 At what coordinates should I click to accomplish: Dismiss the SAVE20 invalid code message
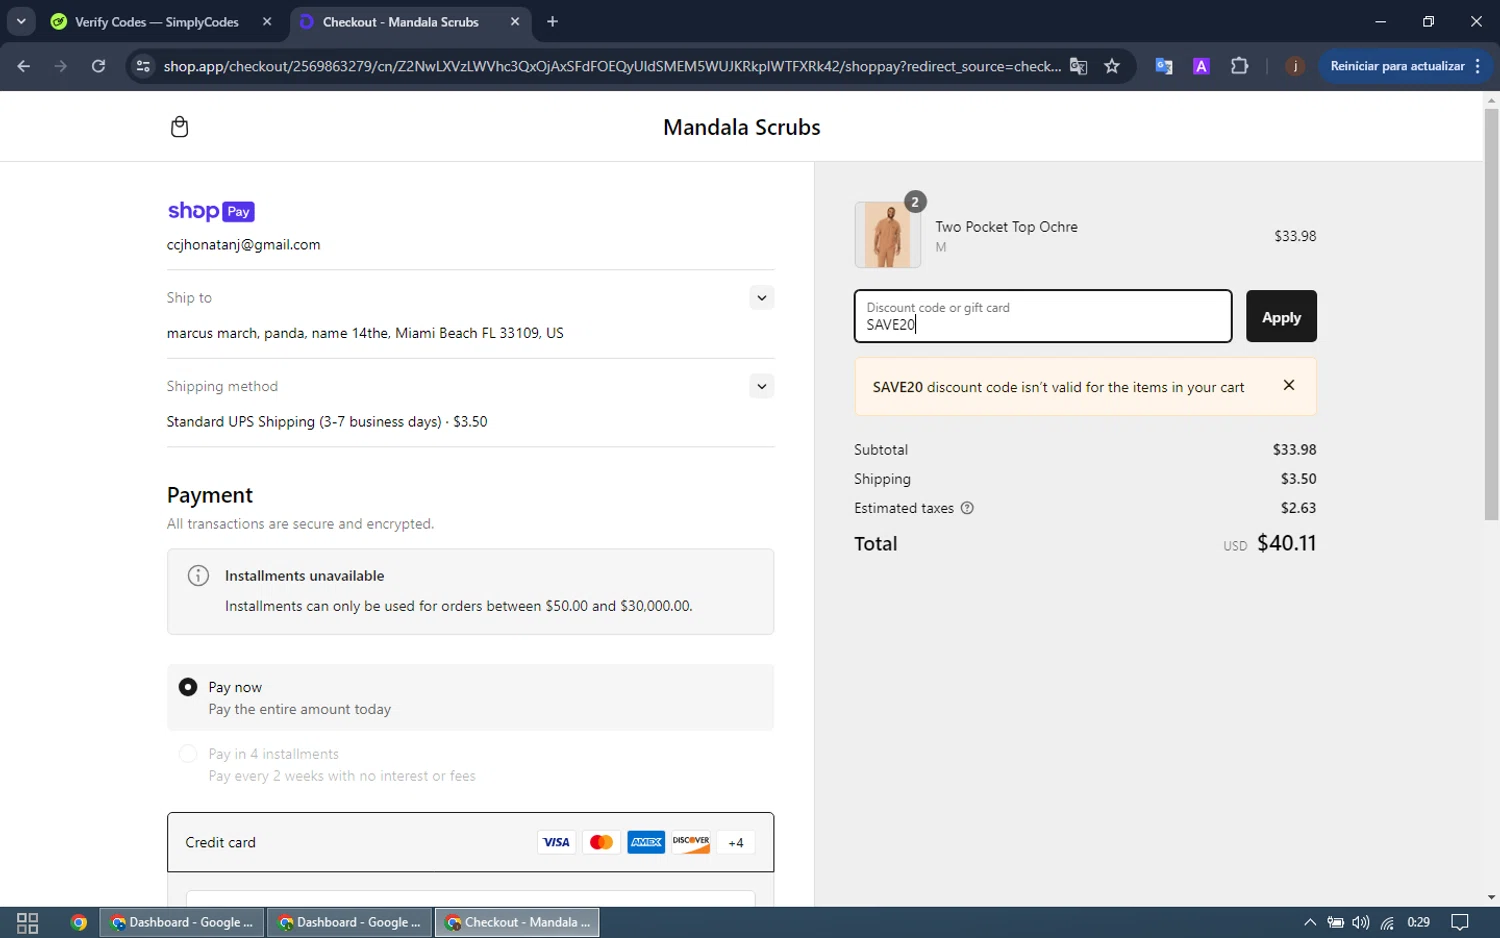[x=1289, y=385]
